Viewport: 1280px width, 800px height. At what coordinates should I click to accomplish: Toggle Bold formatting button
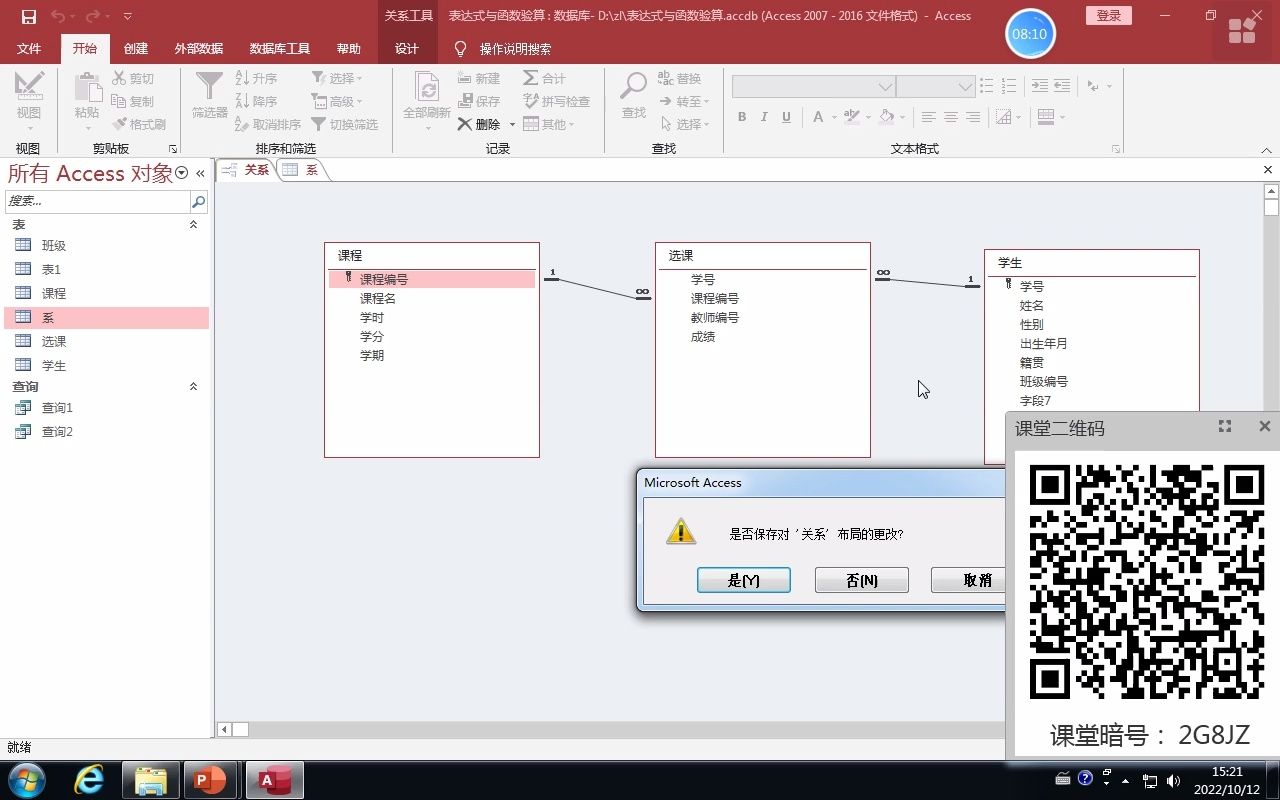742,117
